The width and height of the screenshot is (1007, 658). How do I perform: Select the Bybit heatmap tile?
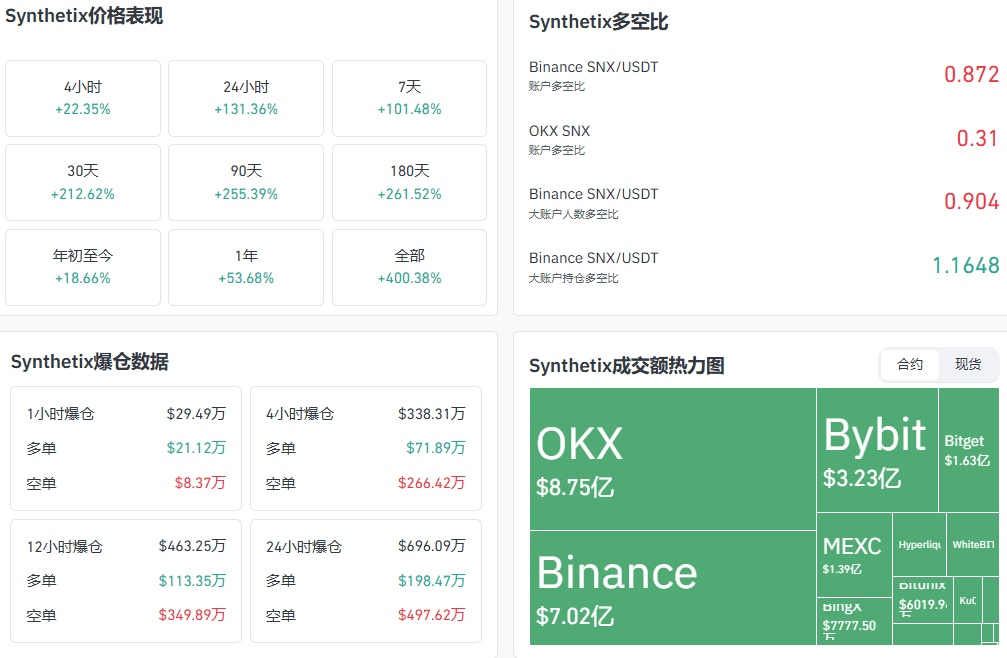(877, 450)
